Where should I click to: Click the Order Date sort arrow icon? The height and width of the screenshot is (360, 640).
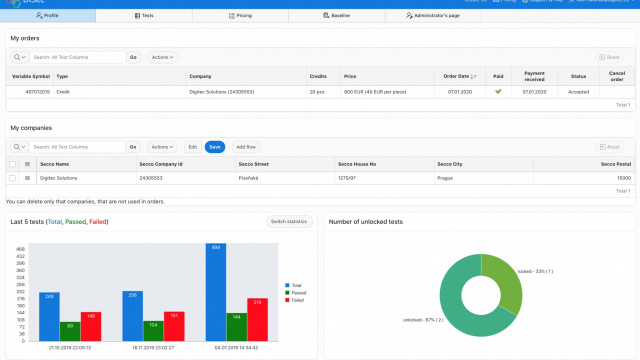(x=473, y=76)
